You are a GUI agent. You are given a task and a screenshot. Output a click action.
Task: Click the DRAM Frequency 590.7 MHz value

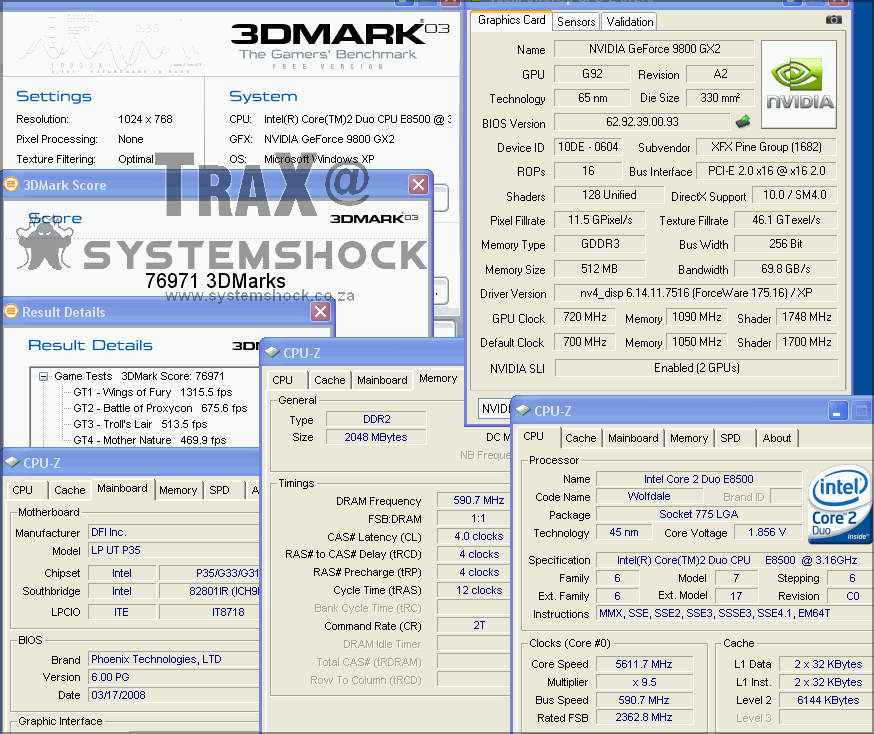(x=474, y=500)
